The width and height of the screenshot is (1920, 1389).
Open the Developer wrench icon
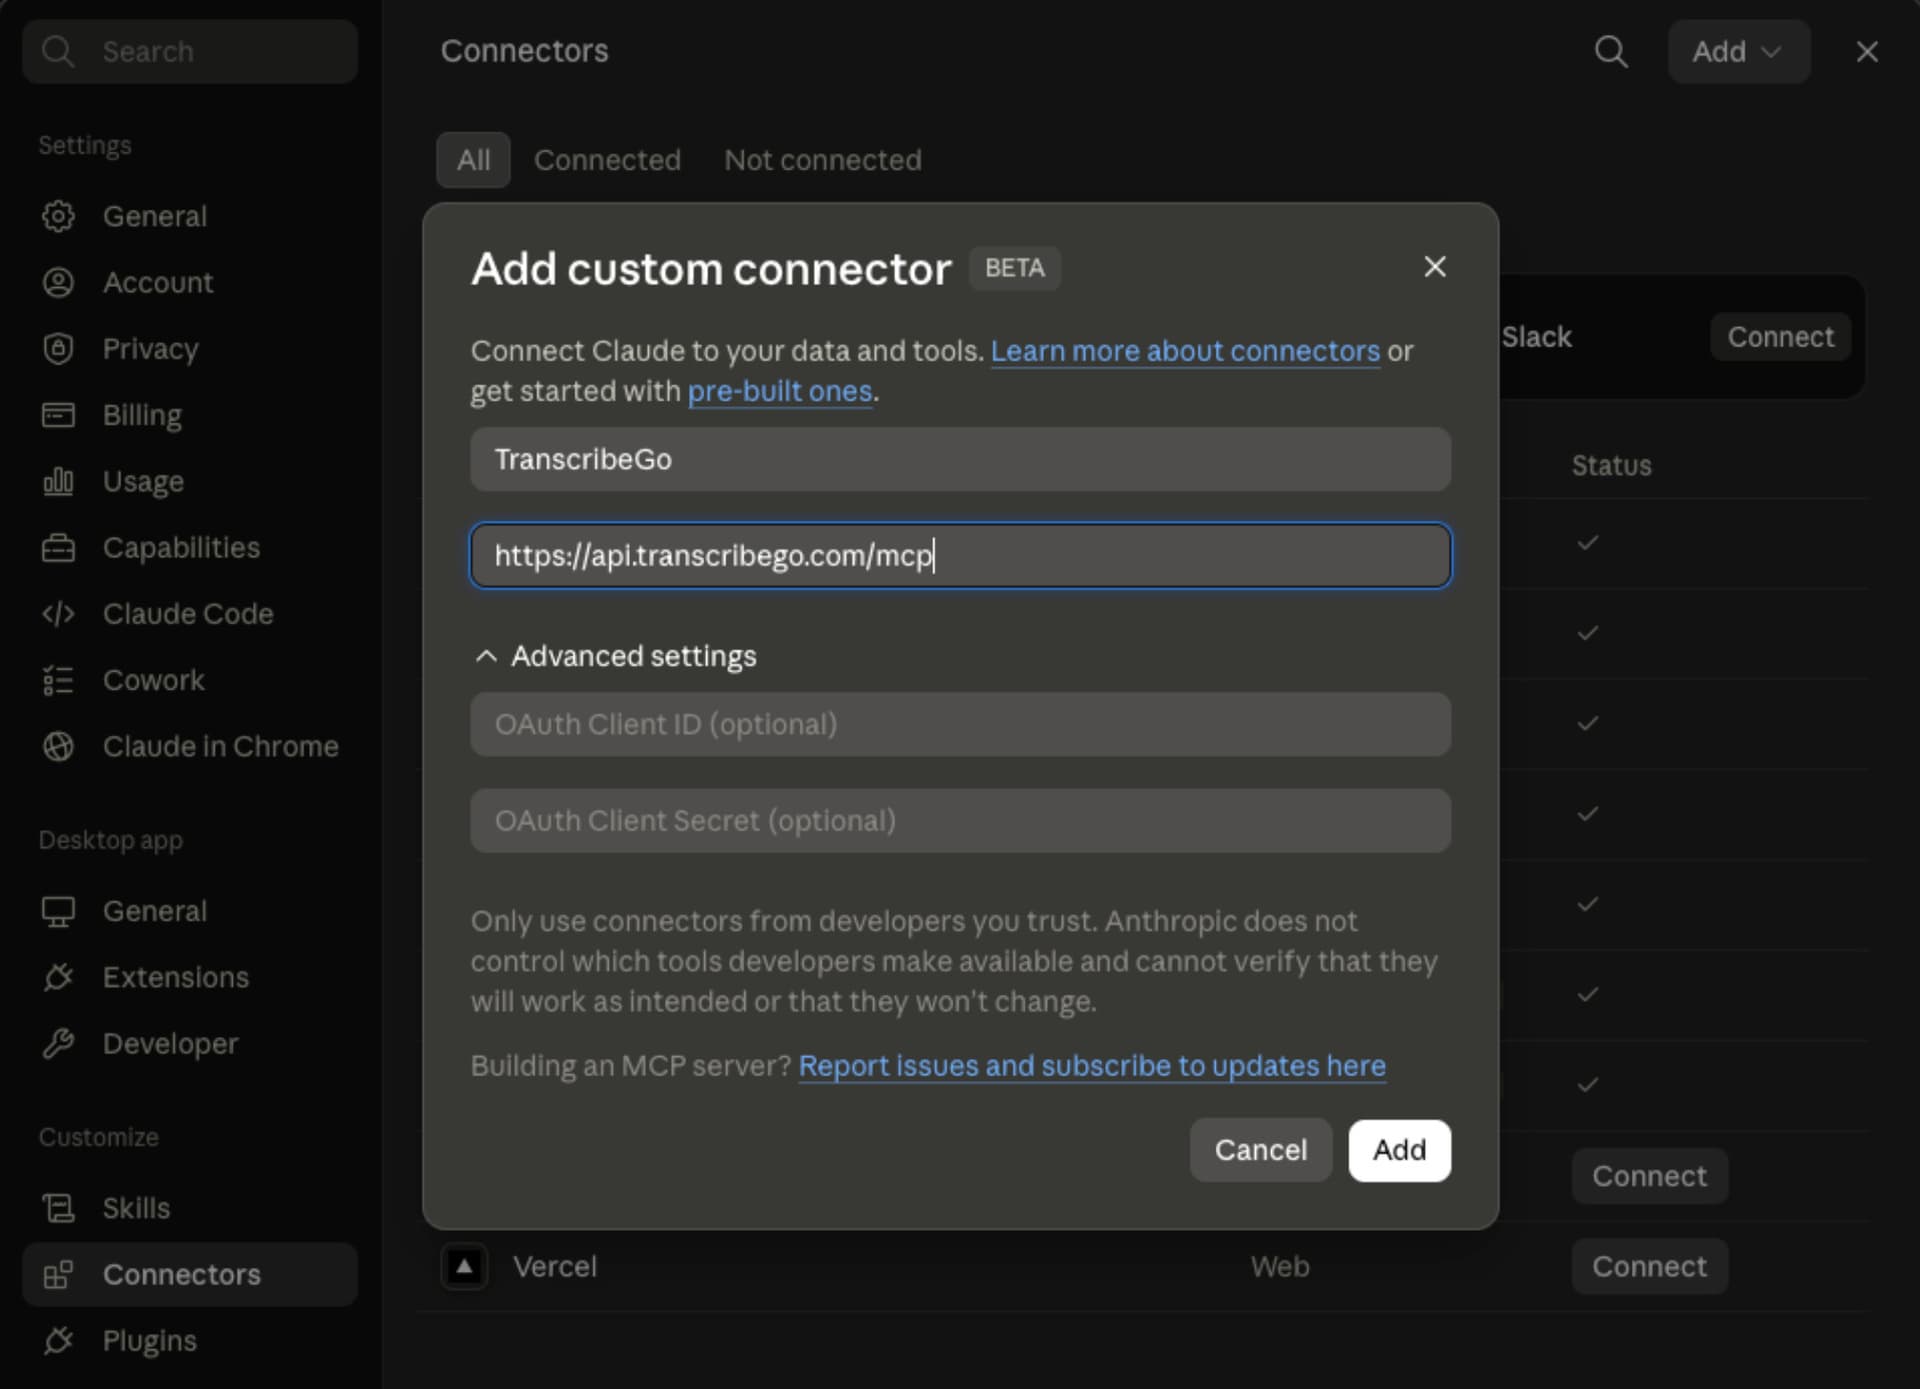(58, 1043)
